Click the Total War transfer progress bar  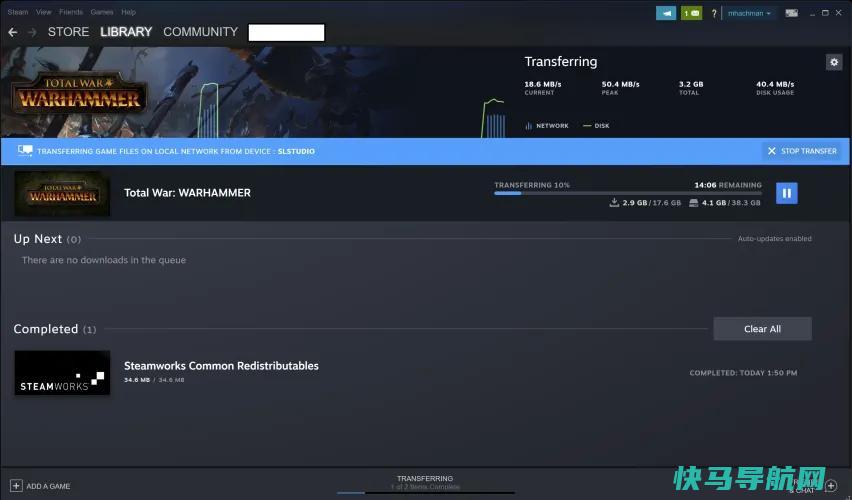coord(628,193)
